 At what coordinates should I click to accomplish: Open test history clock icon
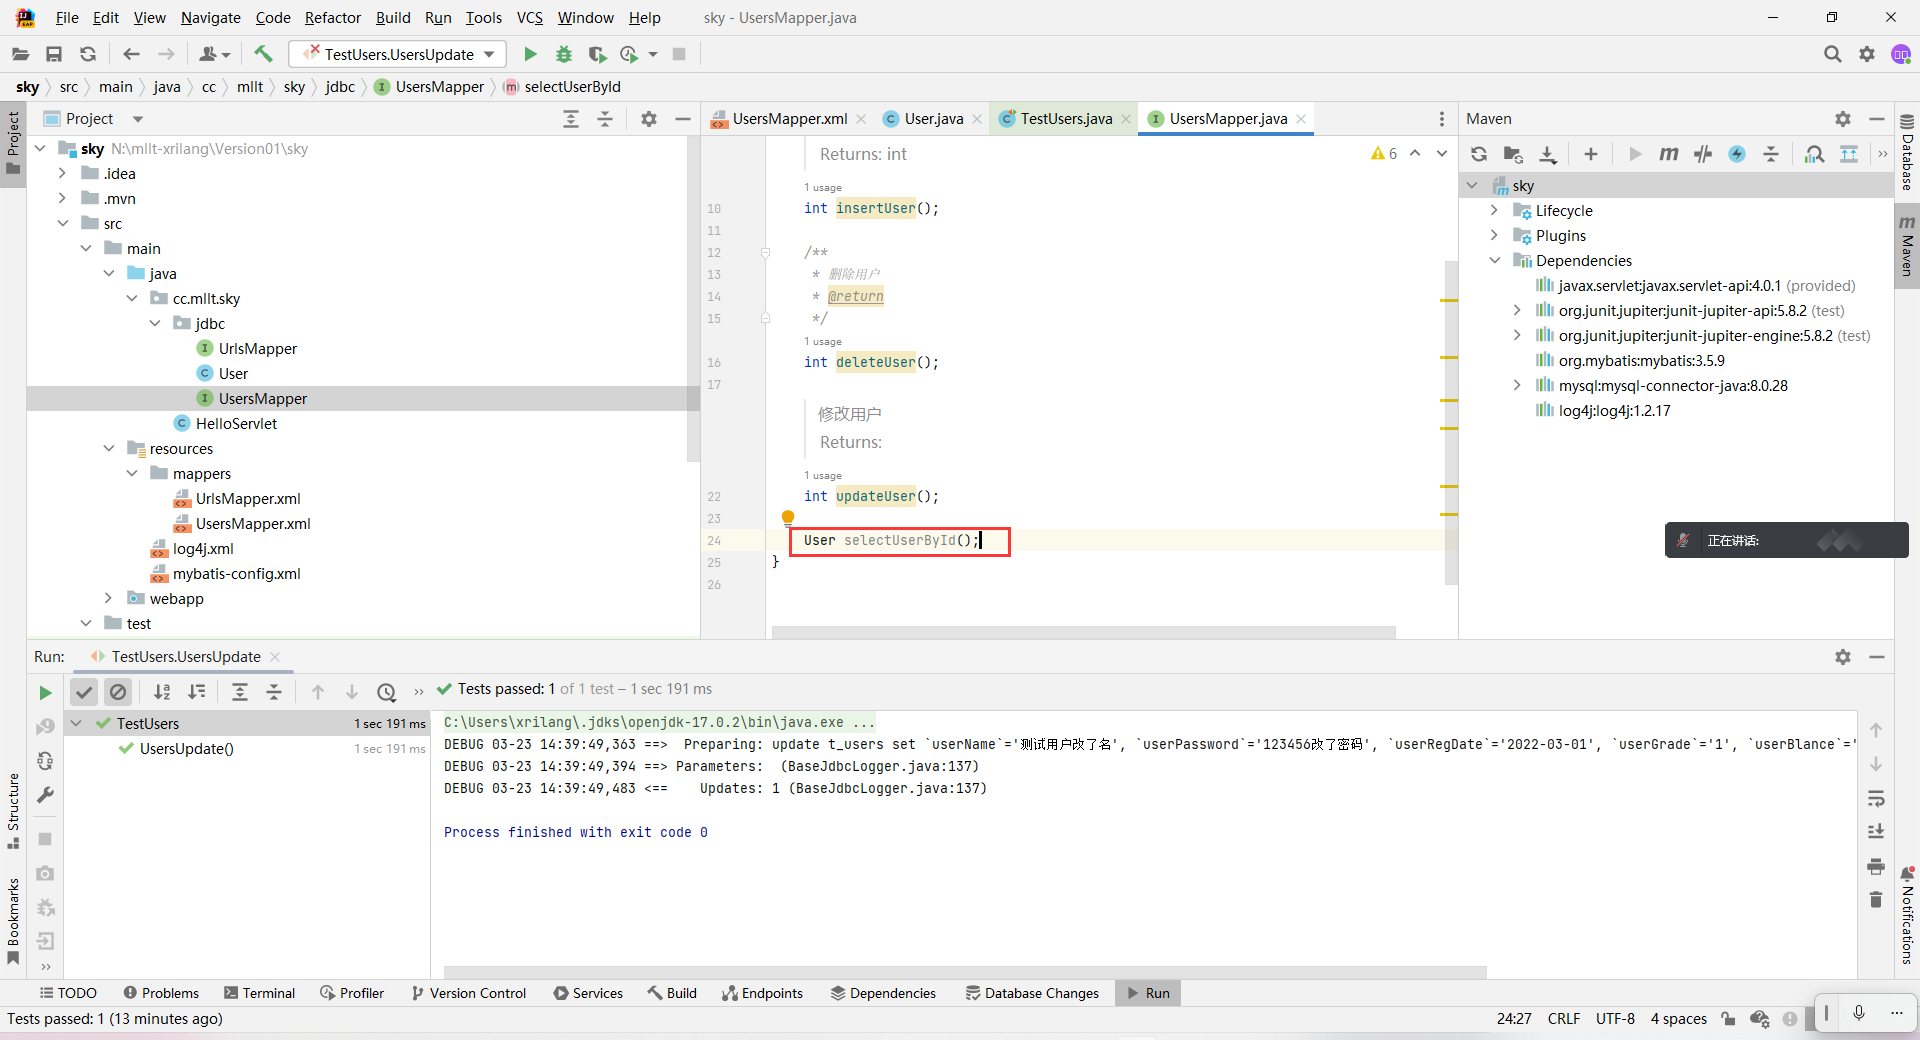[387, 692]
